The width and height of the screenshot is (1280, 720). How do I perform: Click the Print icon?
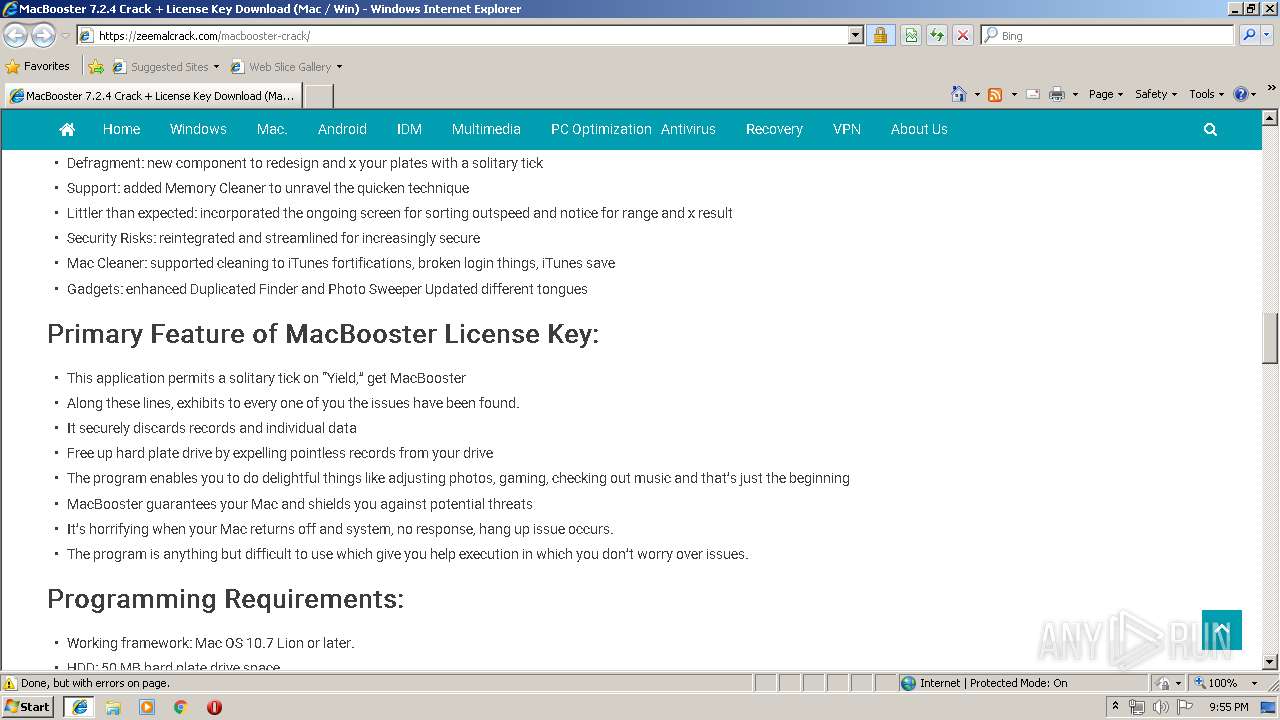click(x=1057, y=94)
